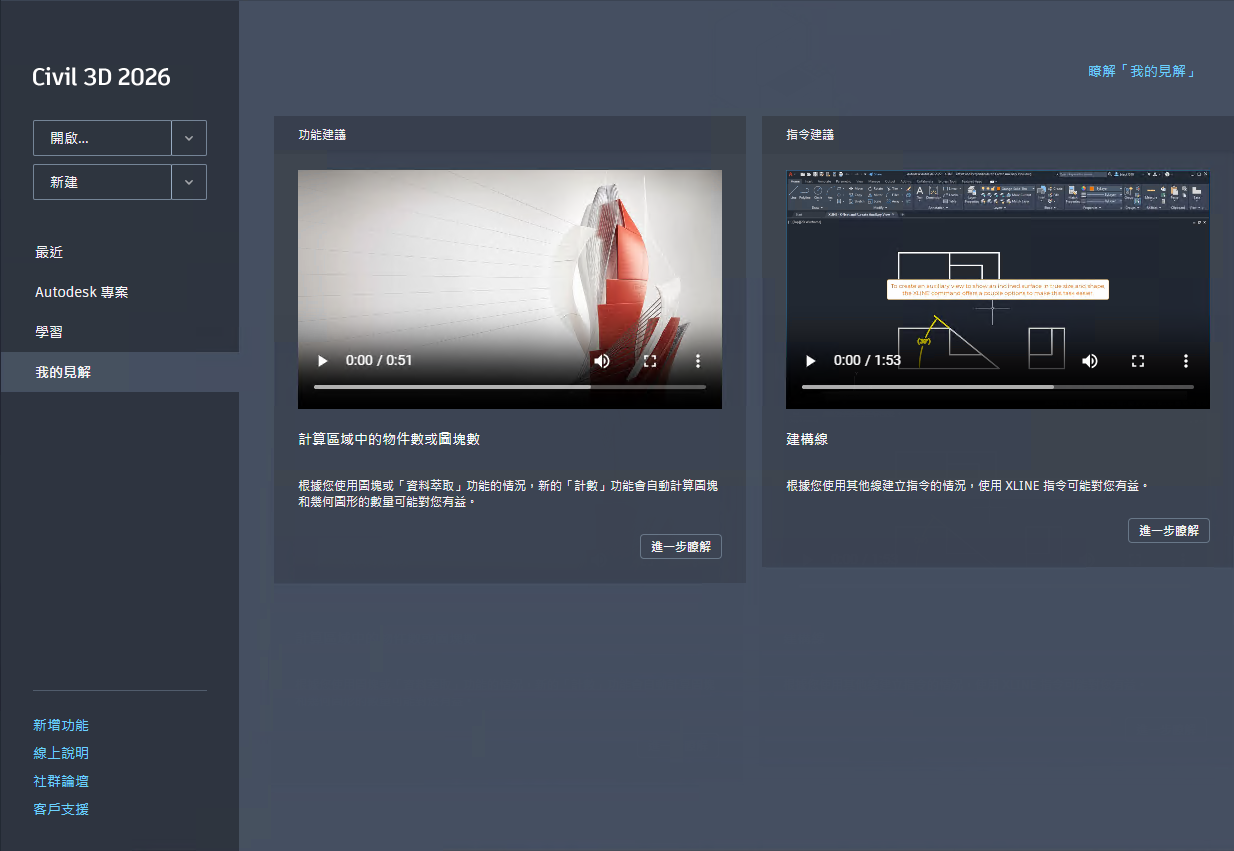The height and width of the screenshot is (851, 1234).
Task: Play the 指令建議 XLINE video
Action: pyautogui.click(x=810, y=360)
